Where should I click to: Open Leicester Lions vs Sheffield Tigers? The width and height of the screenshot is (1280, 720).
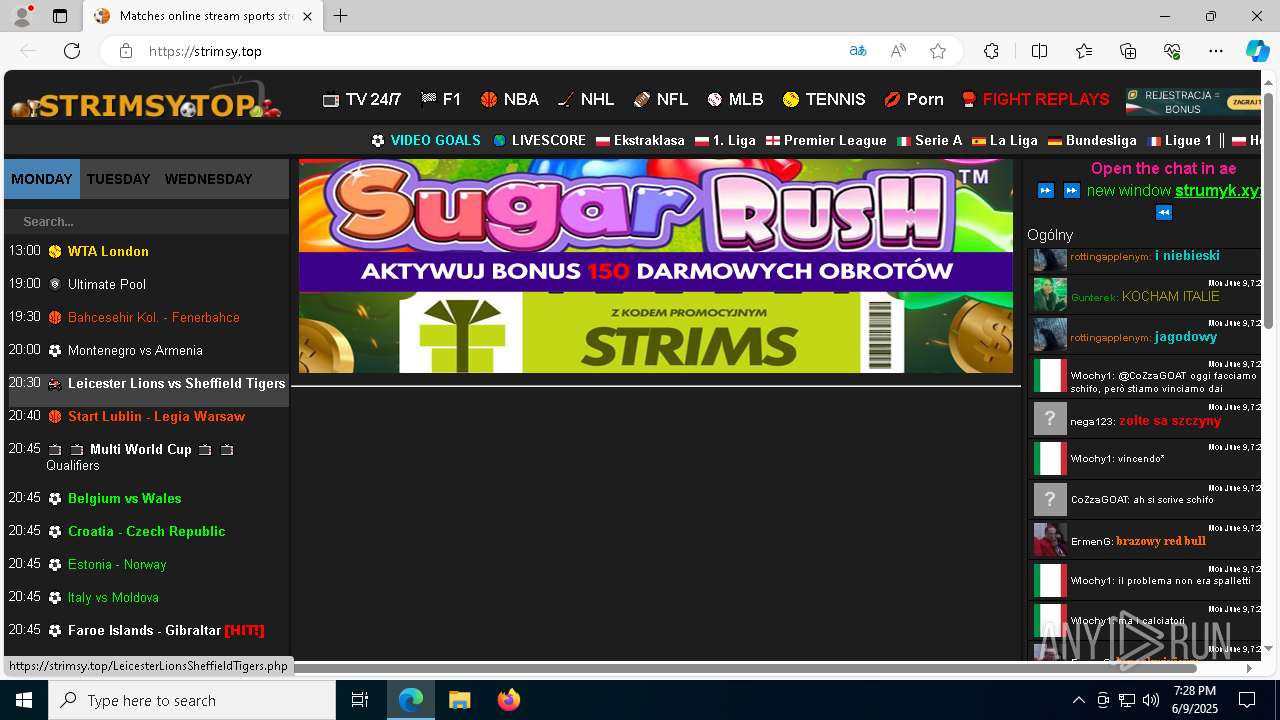pos(177,383)
